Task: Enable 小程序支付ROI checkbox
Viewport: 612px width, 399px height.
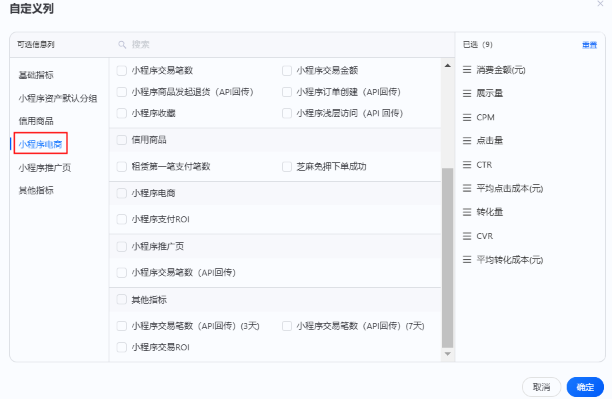Action: (x=122, y=219)
